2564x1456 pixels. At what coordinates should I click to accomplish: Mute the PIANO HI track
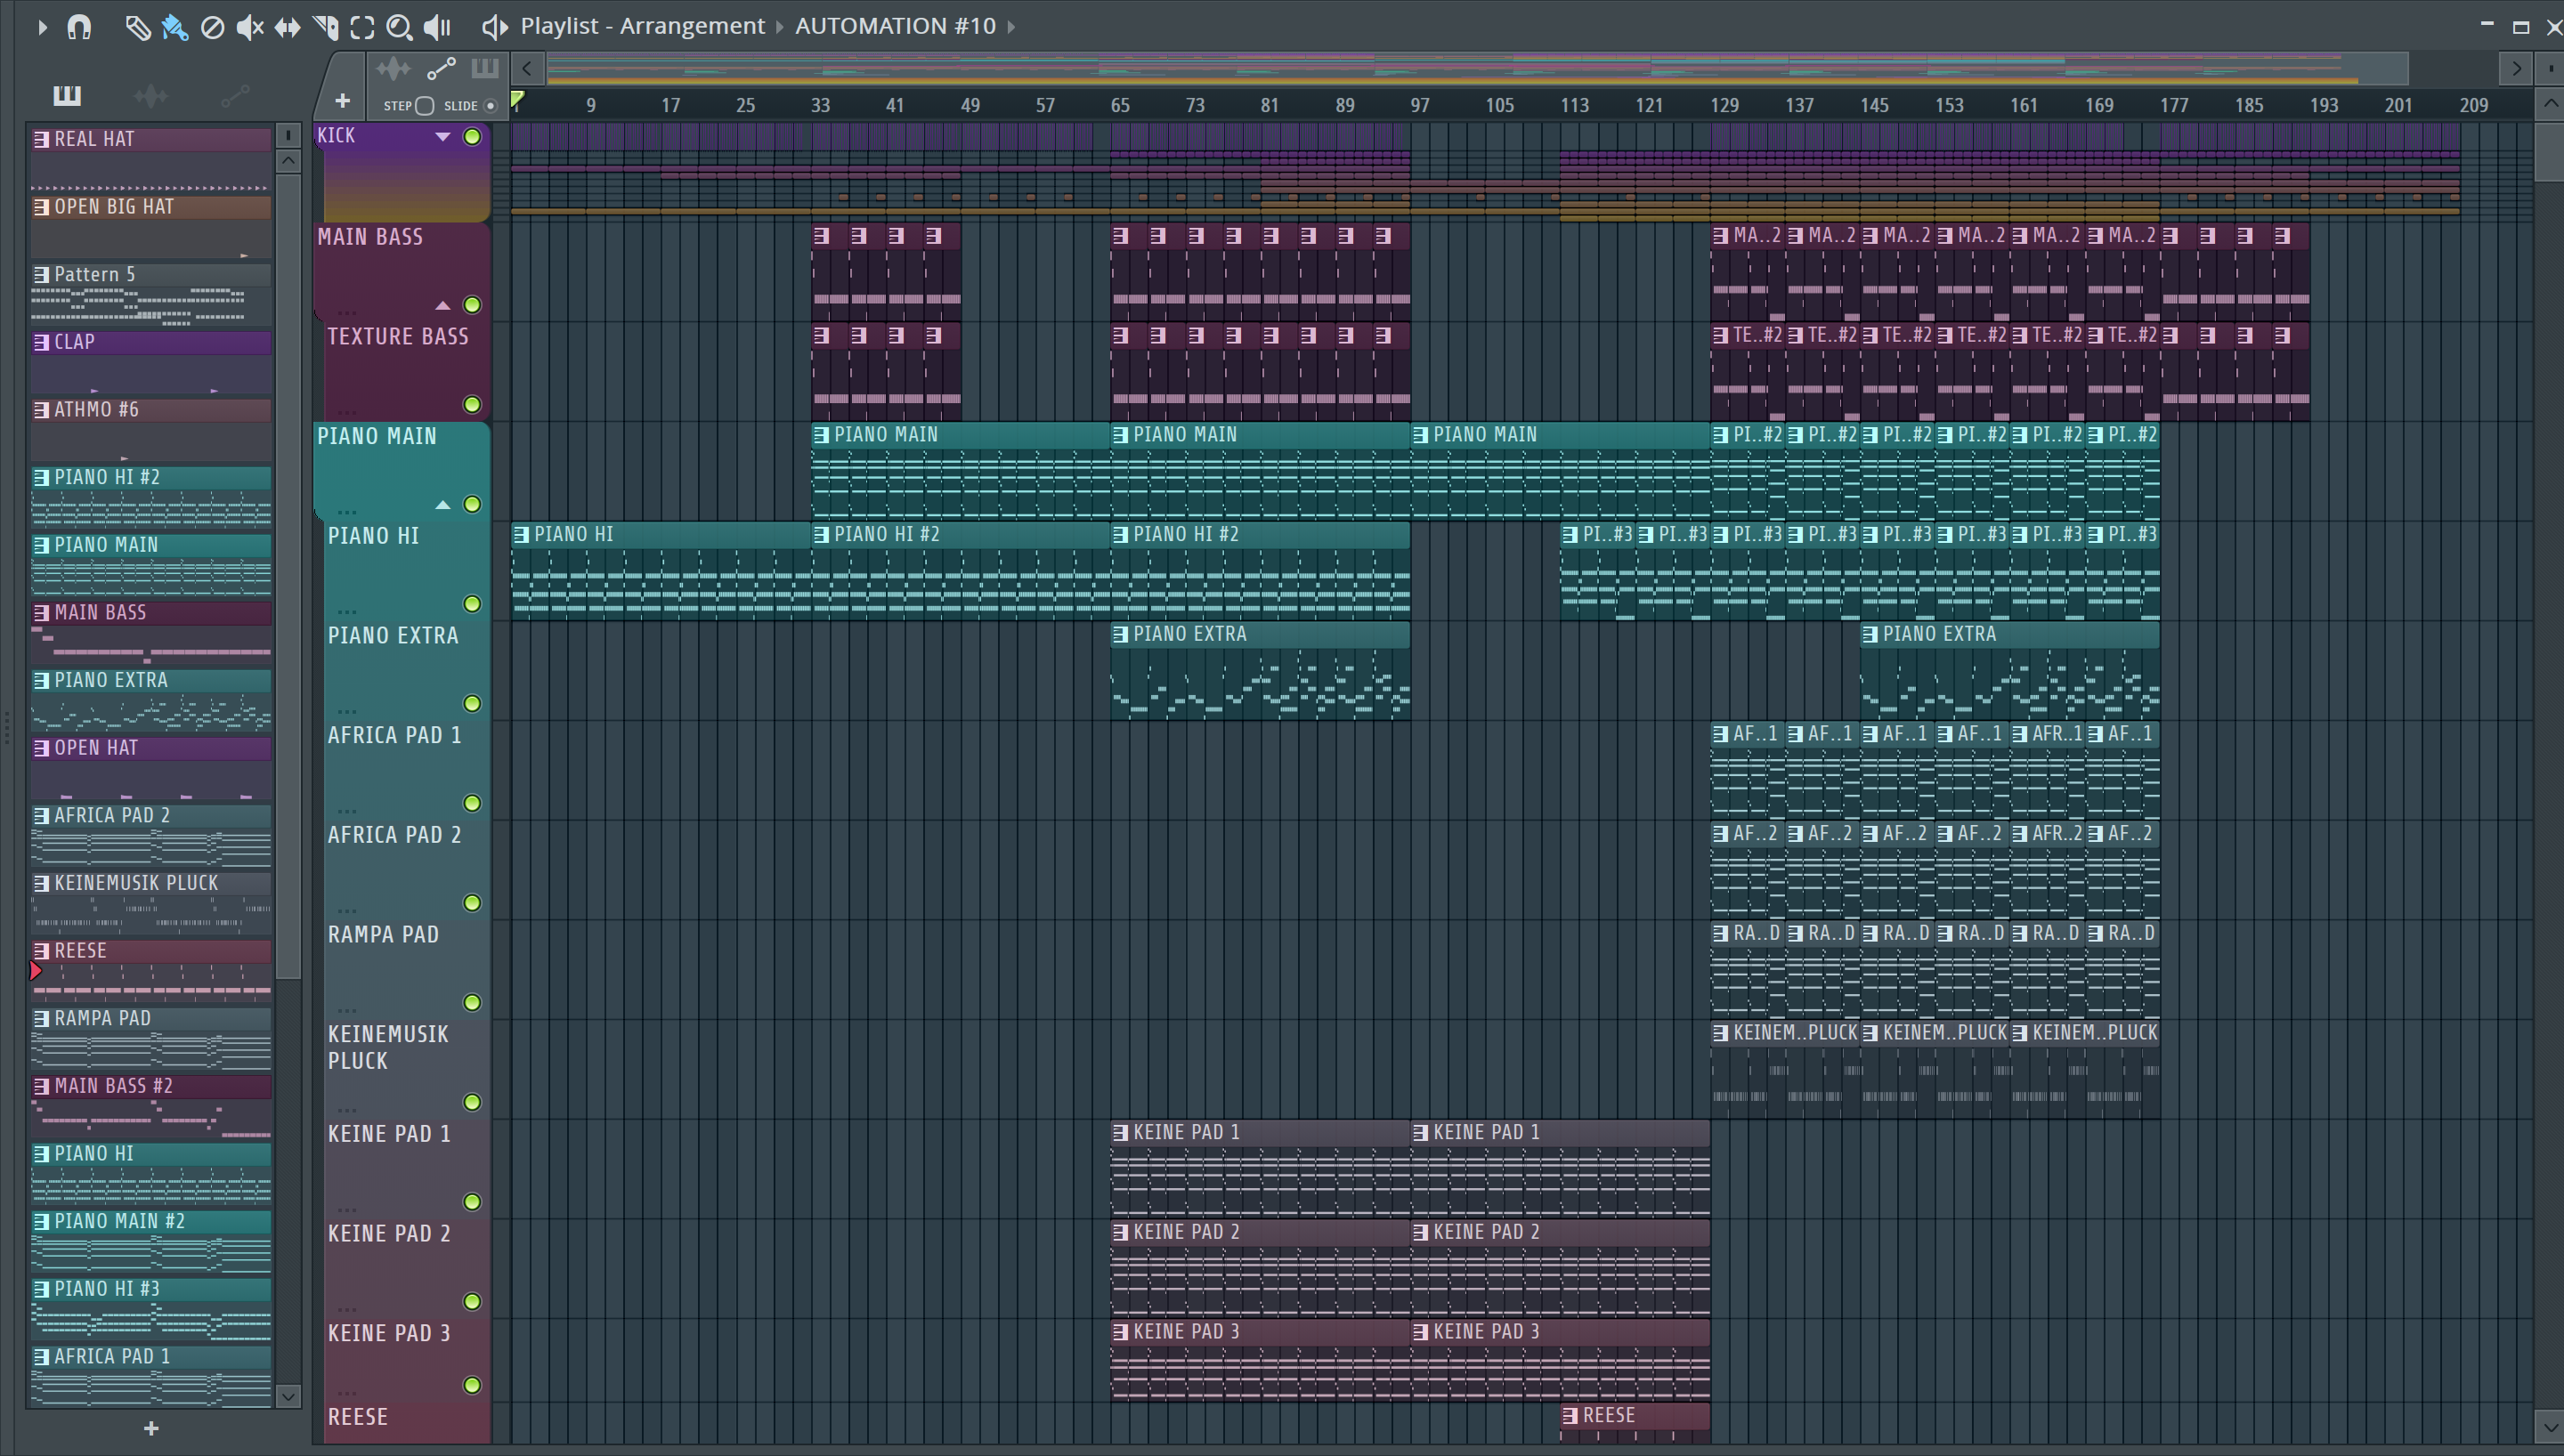(472, 604)
